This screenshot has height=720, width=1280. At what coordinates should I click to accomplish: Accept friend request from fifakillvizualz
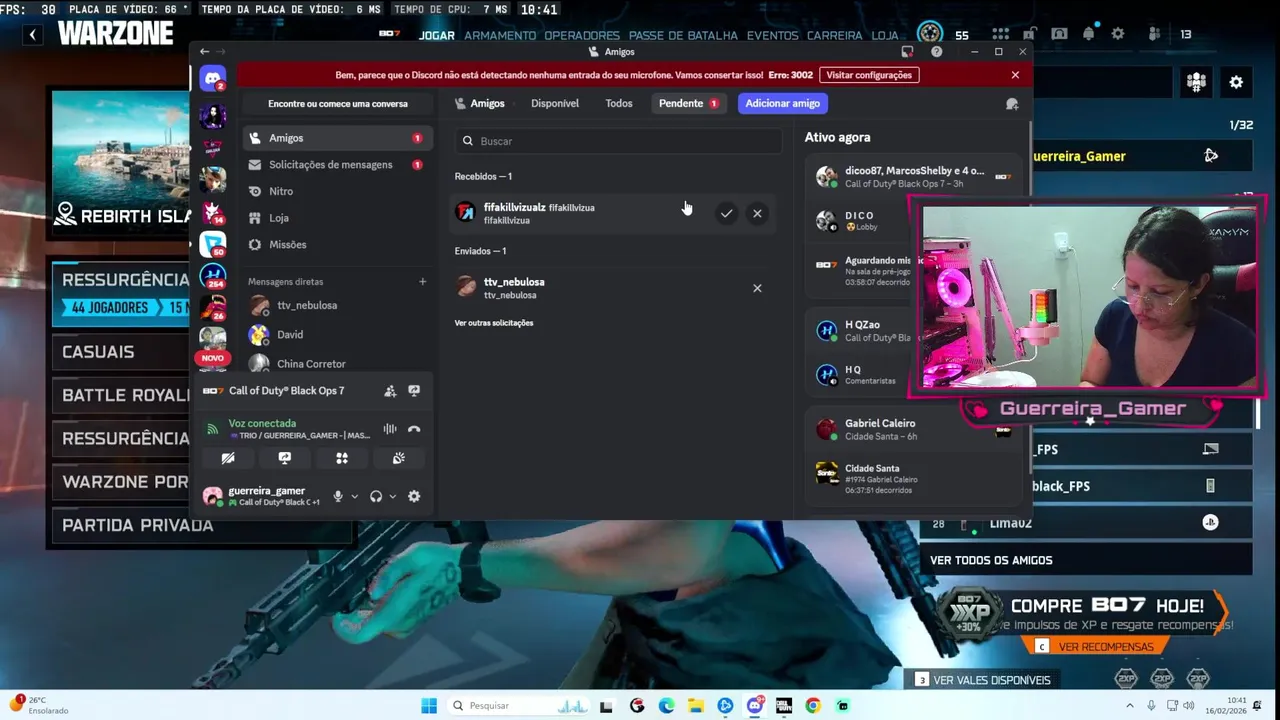[x=726, y=213]
